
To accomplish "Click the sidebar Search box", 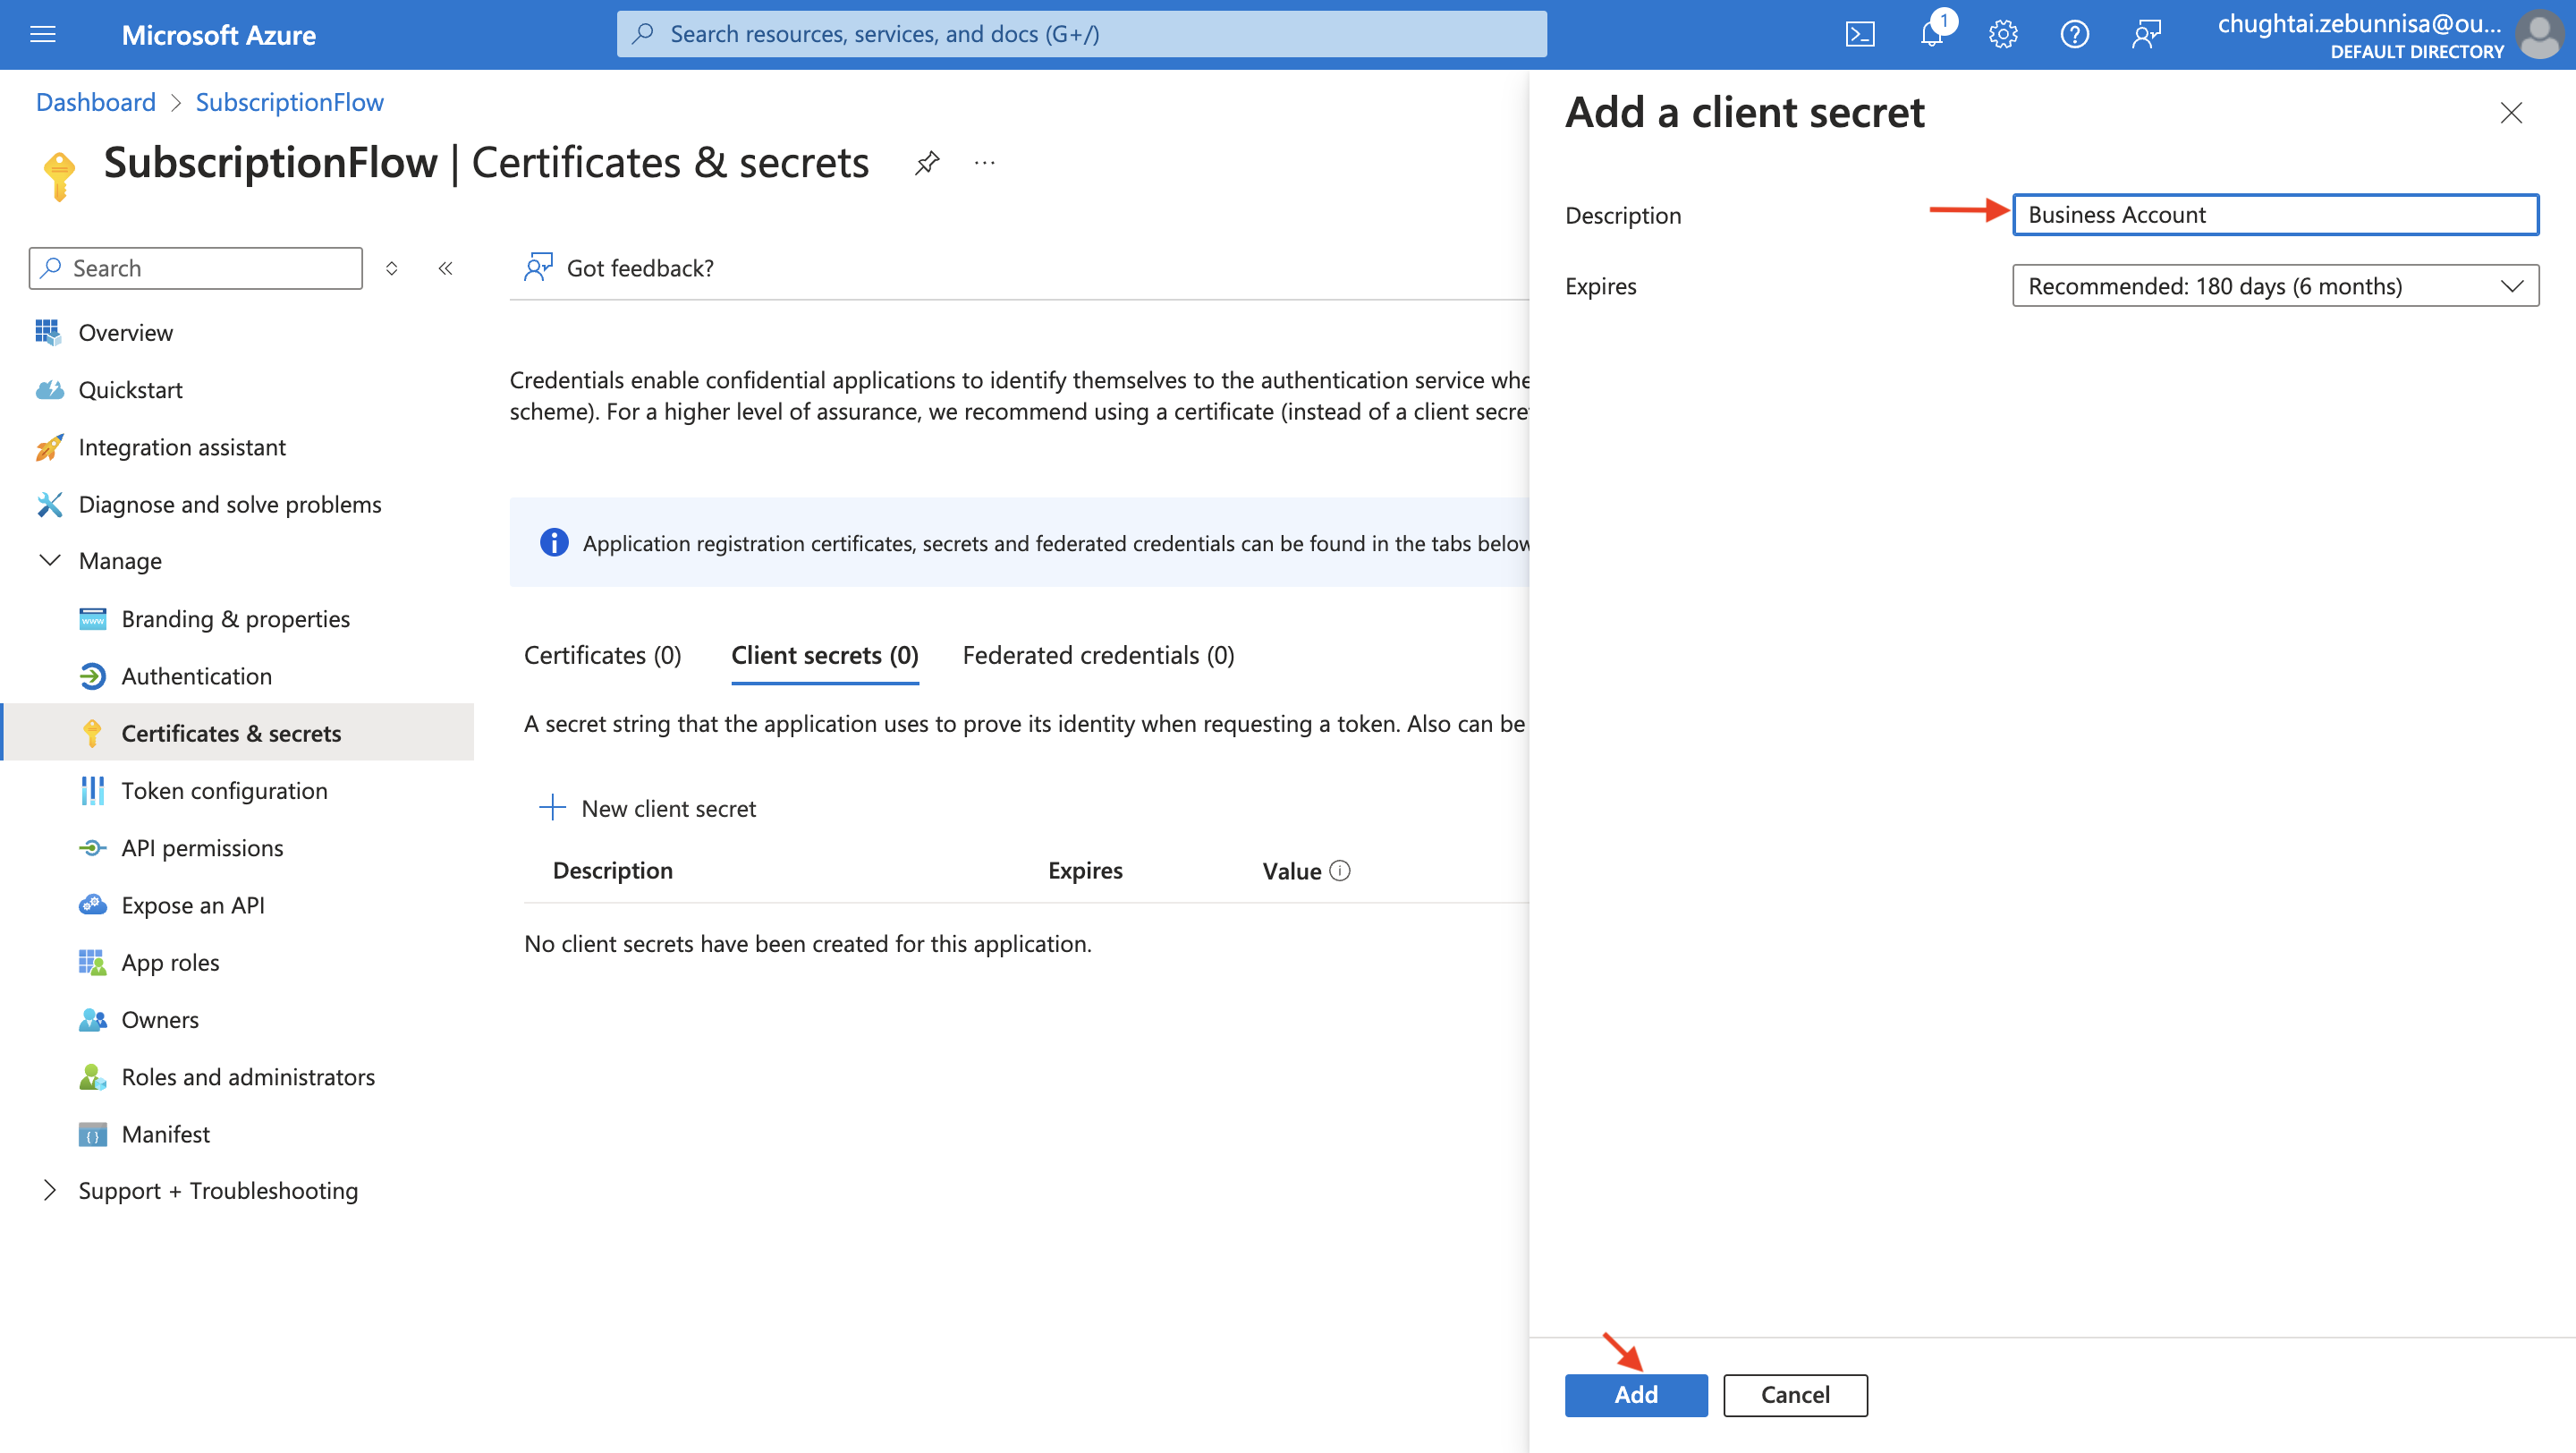I will pyautogui.click(x=196, y=268).
